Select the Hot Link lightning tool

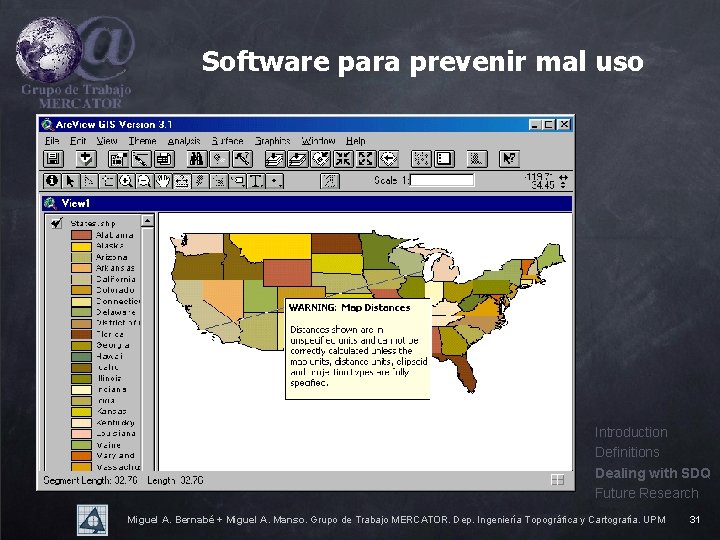click(x=200, y=181)
